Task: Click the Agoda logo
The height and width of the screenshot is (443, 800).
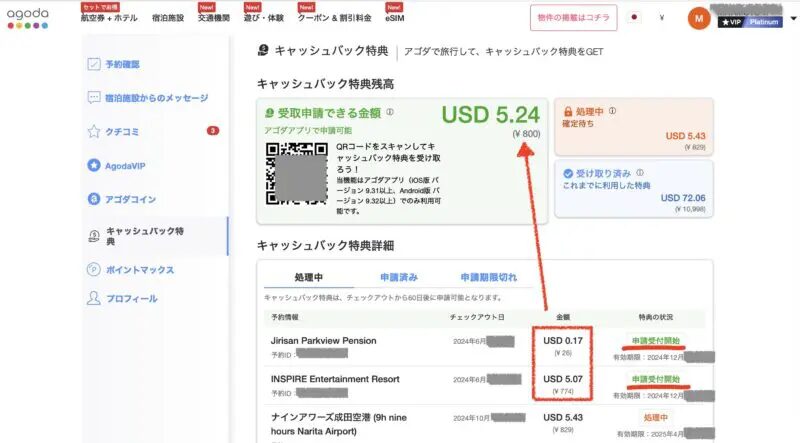Action: pyautogui.click(x=33, y=17)
